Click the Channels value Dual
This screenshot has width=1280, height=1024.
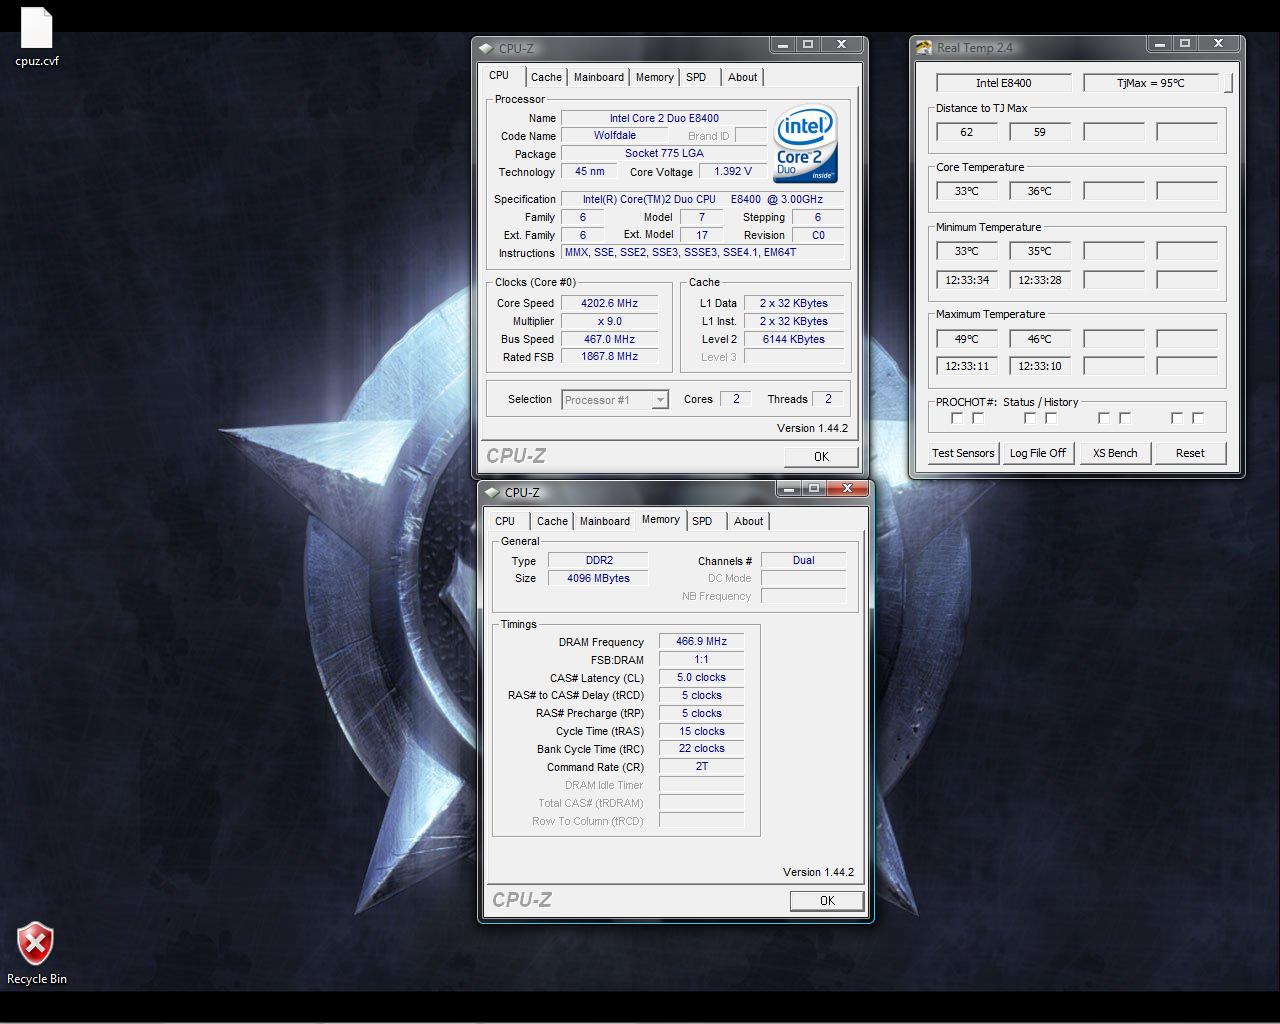pos(803,560)
